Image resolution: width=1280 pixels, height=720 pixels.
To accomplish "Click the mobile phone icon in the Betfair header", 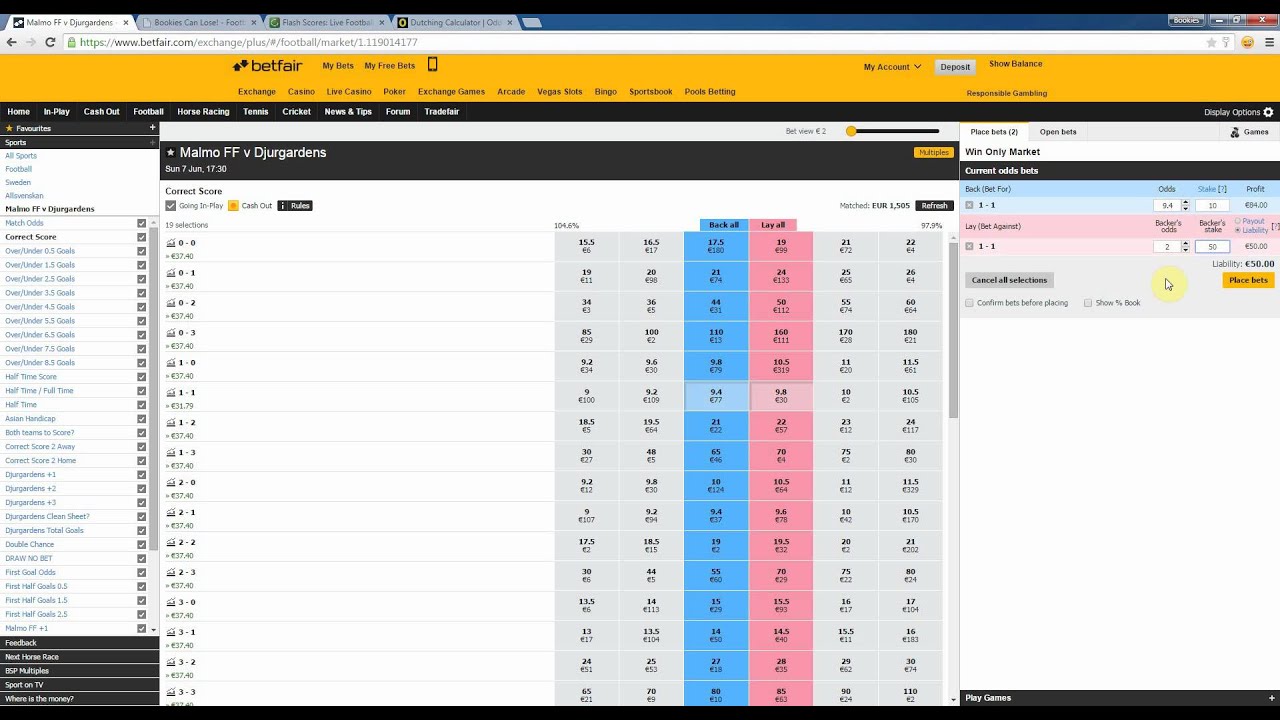I will click(x=432, y=65).
